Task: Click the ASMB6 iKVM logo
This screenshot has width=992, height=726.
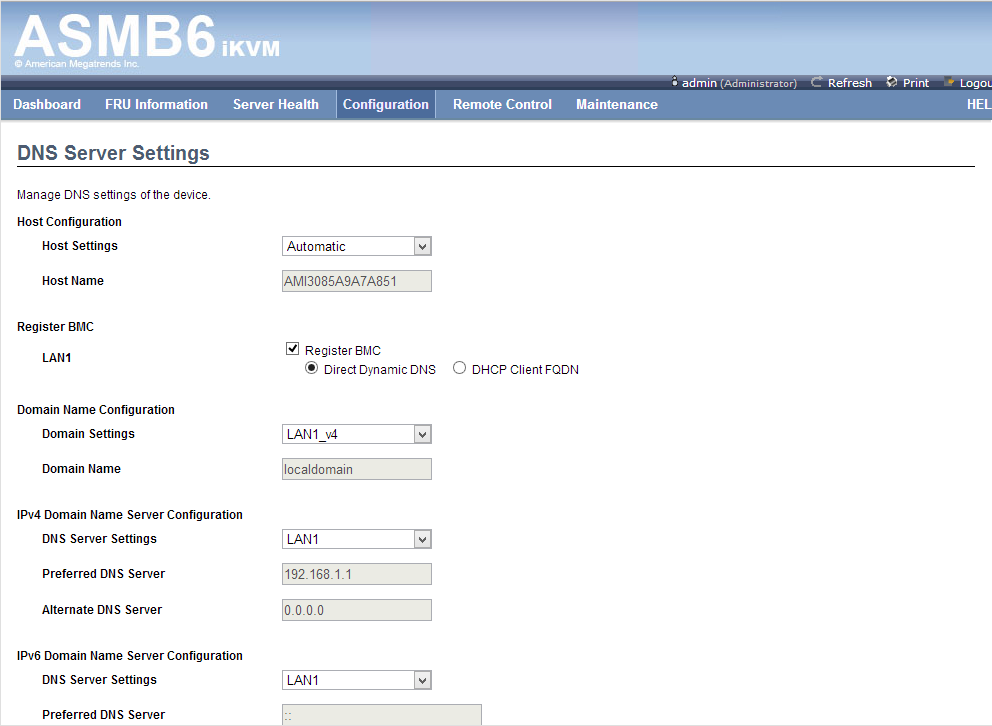Action: pos(147,37)
